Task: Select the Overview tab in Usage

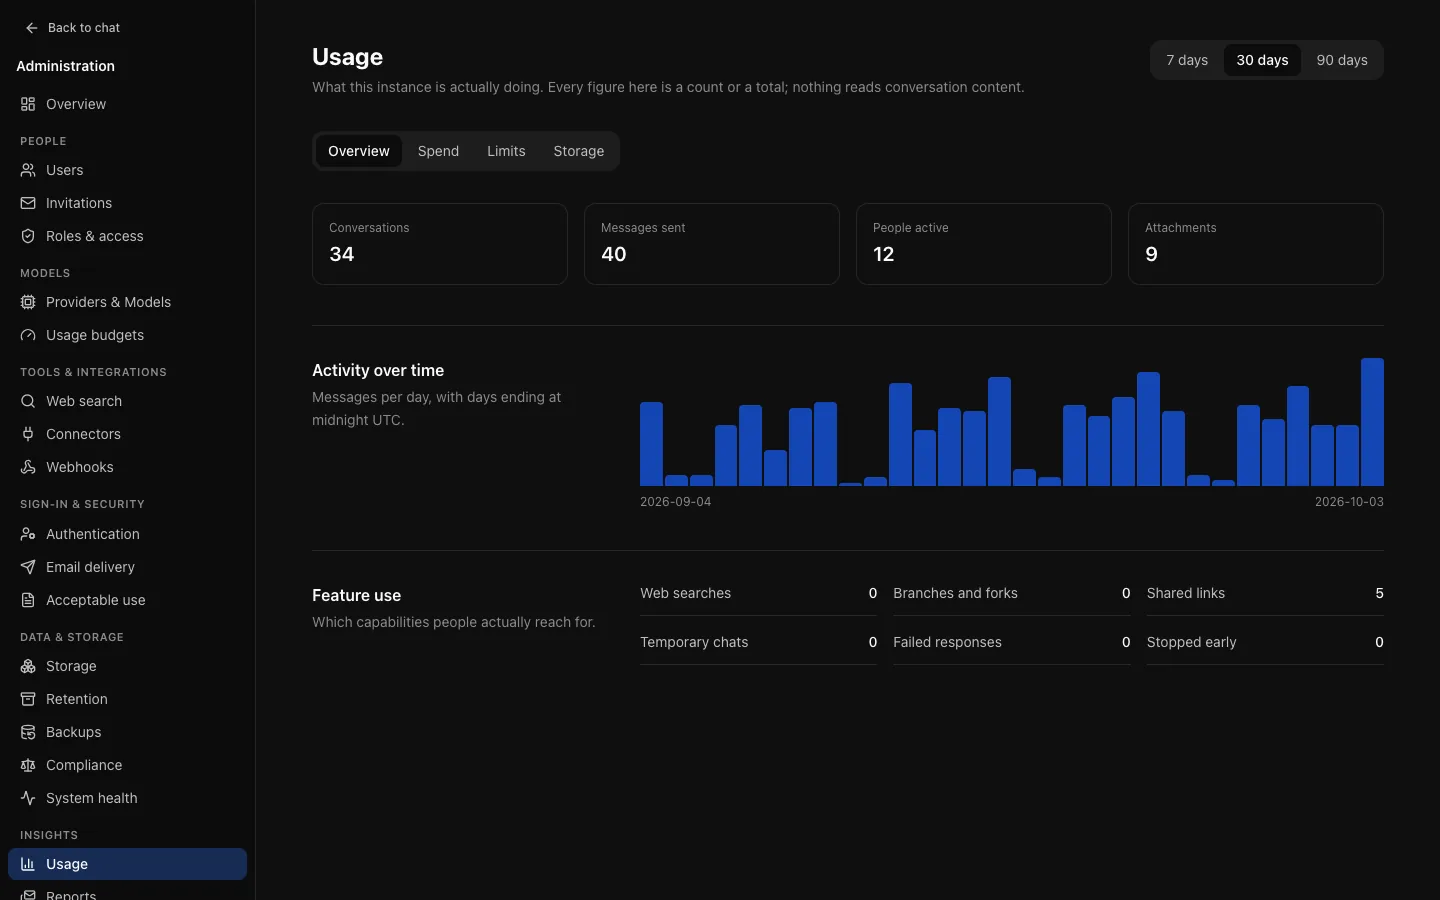Action: (359, 151)
